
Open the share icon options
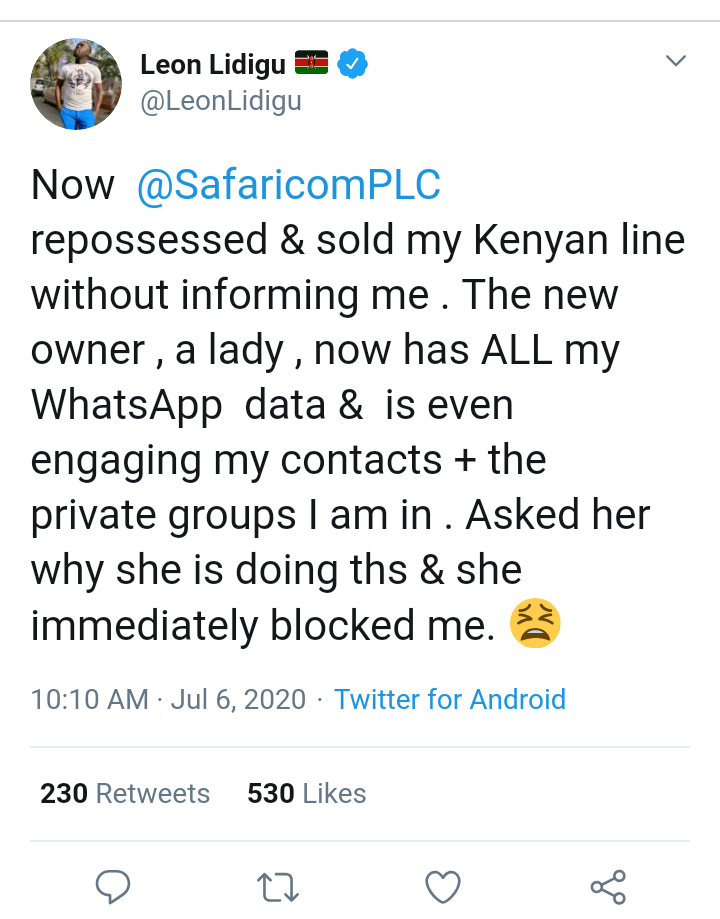(608, 886)
